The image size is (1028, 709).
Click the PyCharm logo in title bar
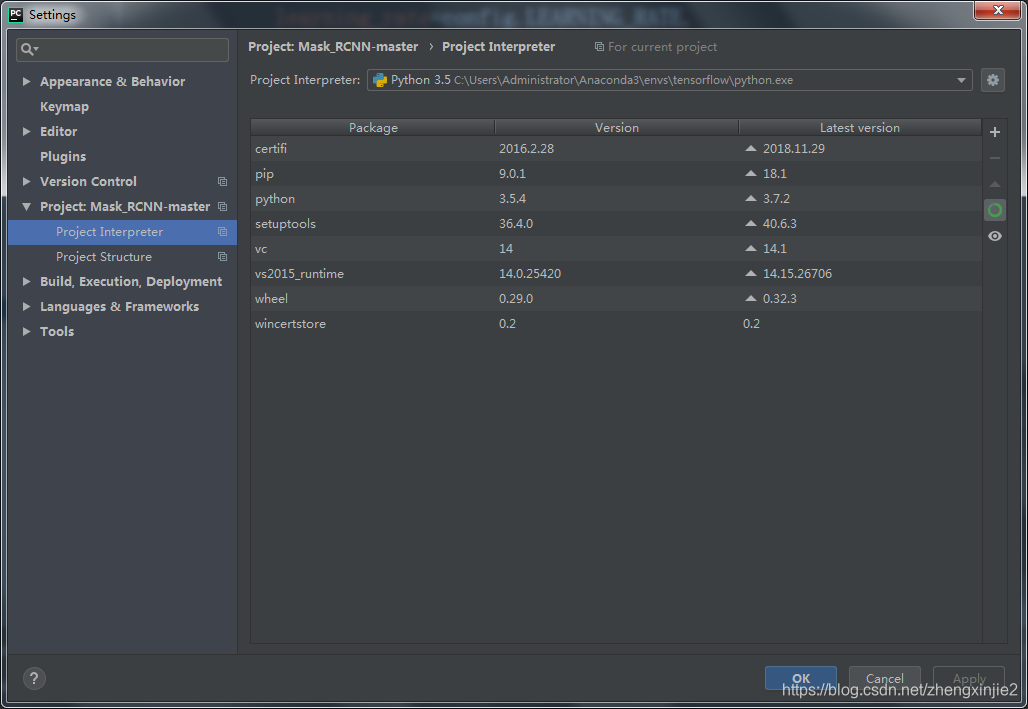(x=16, y=14)
